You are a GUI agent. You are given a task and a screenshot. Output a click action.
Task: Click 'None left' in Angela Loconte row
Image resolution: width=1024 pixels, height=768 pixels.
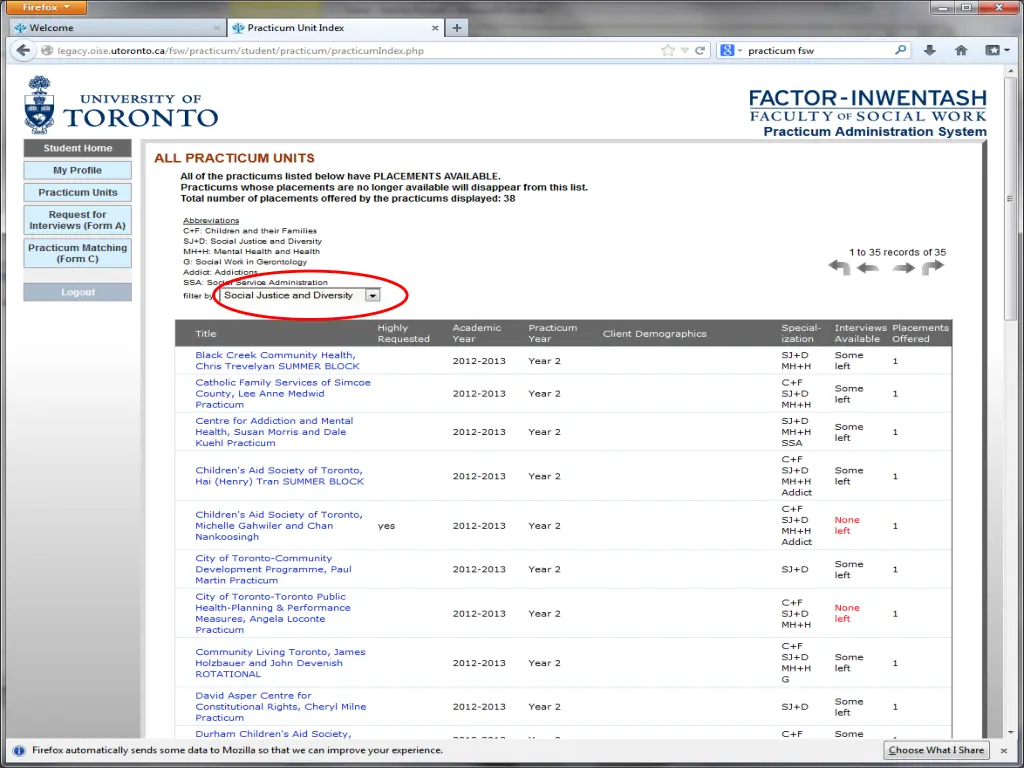click(x=847, y=613)
